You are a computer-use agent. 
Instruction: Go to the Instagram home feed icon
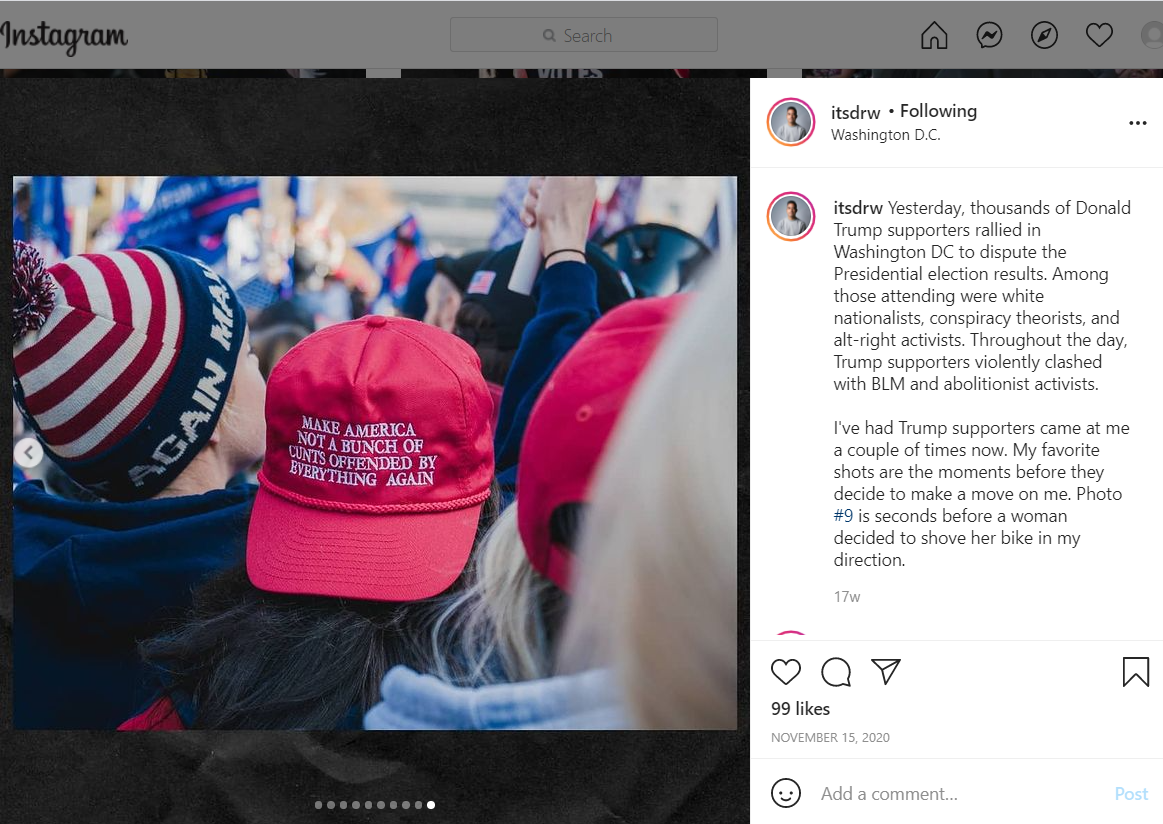tap(934, 35)
